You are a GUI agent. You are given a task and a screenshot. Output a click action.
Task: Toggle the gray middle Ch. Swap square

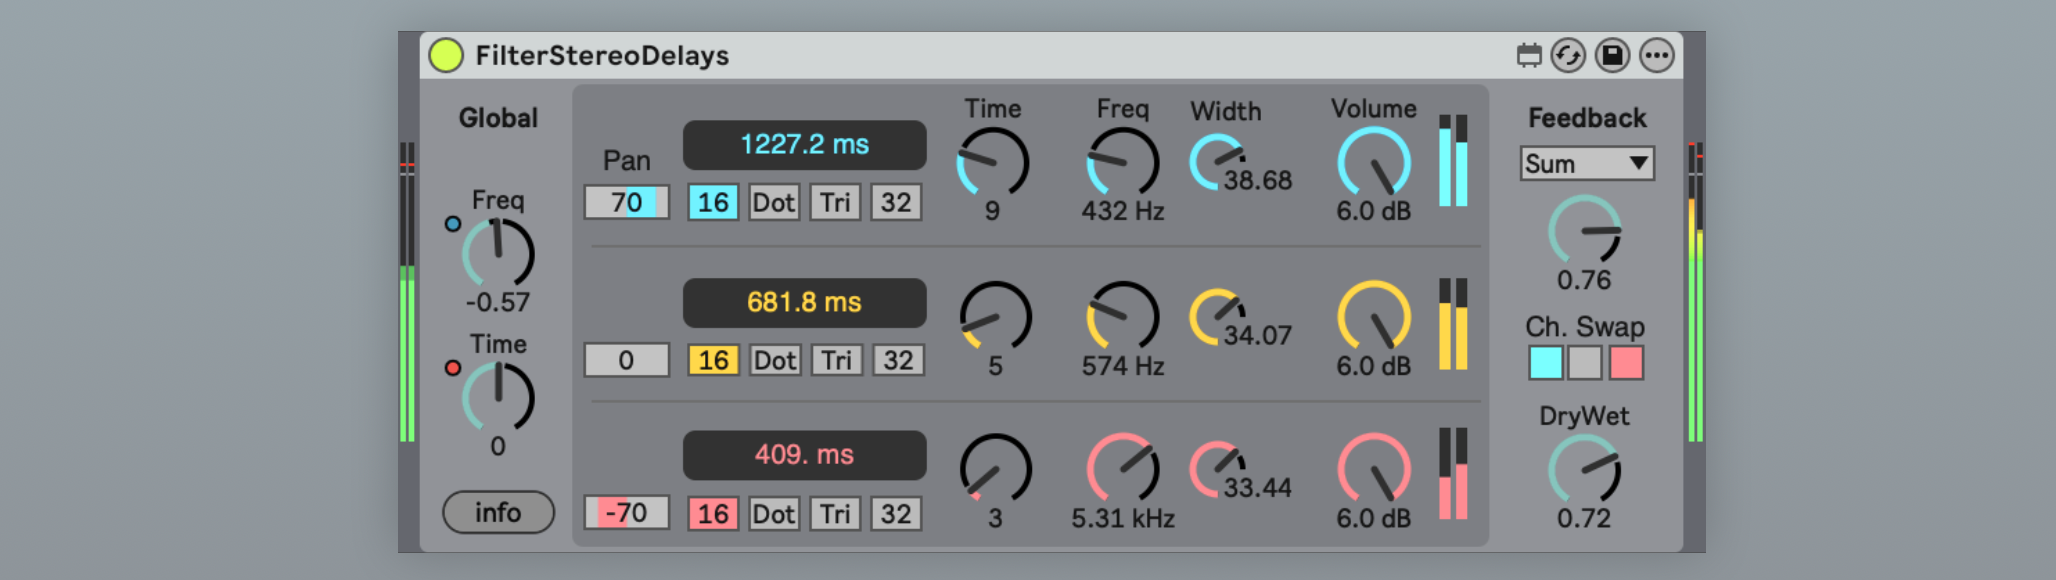1585,363
